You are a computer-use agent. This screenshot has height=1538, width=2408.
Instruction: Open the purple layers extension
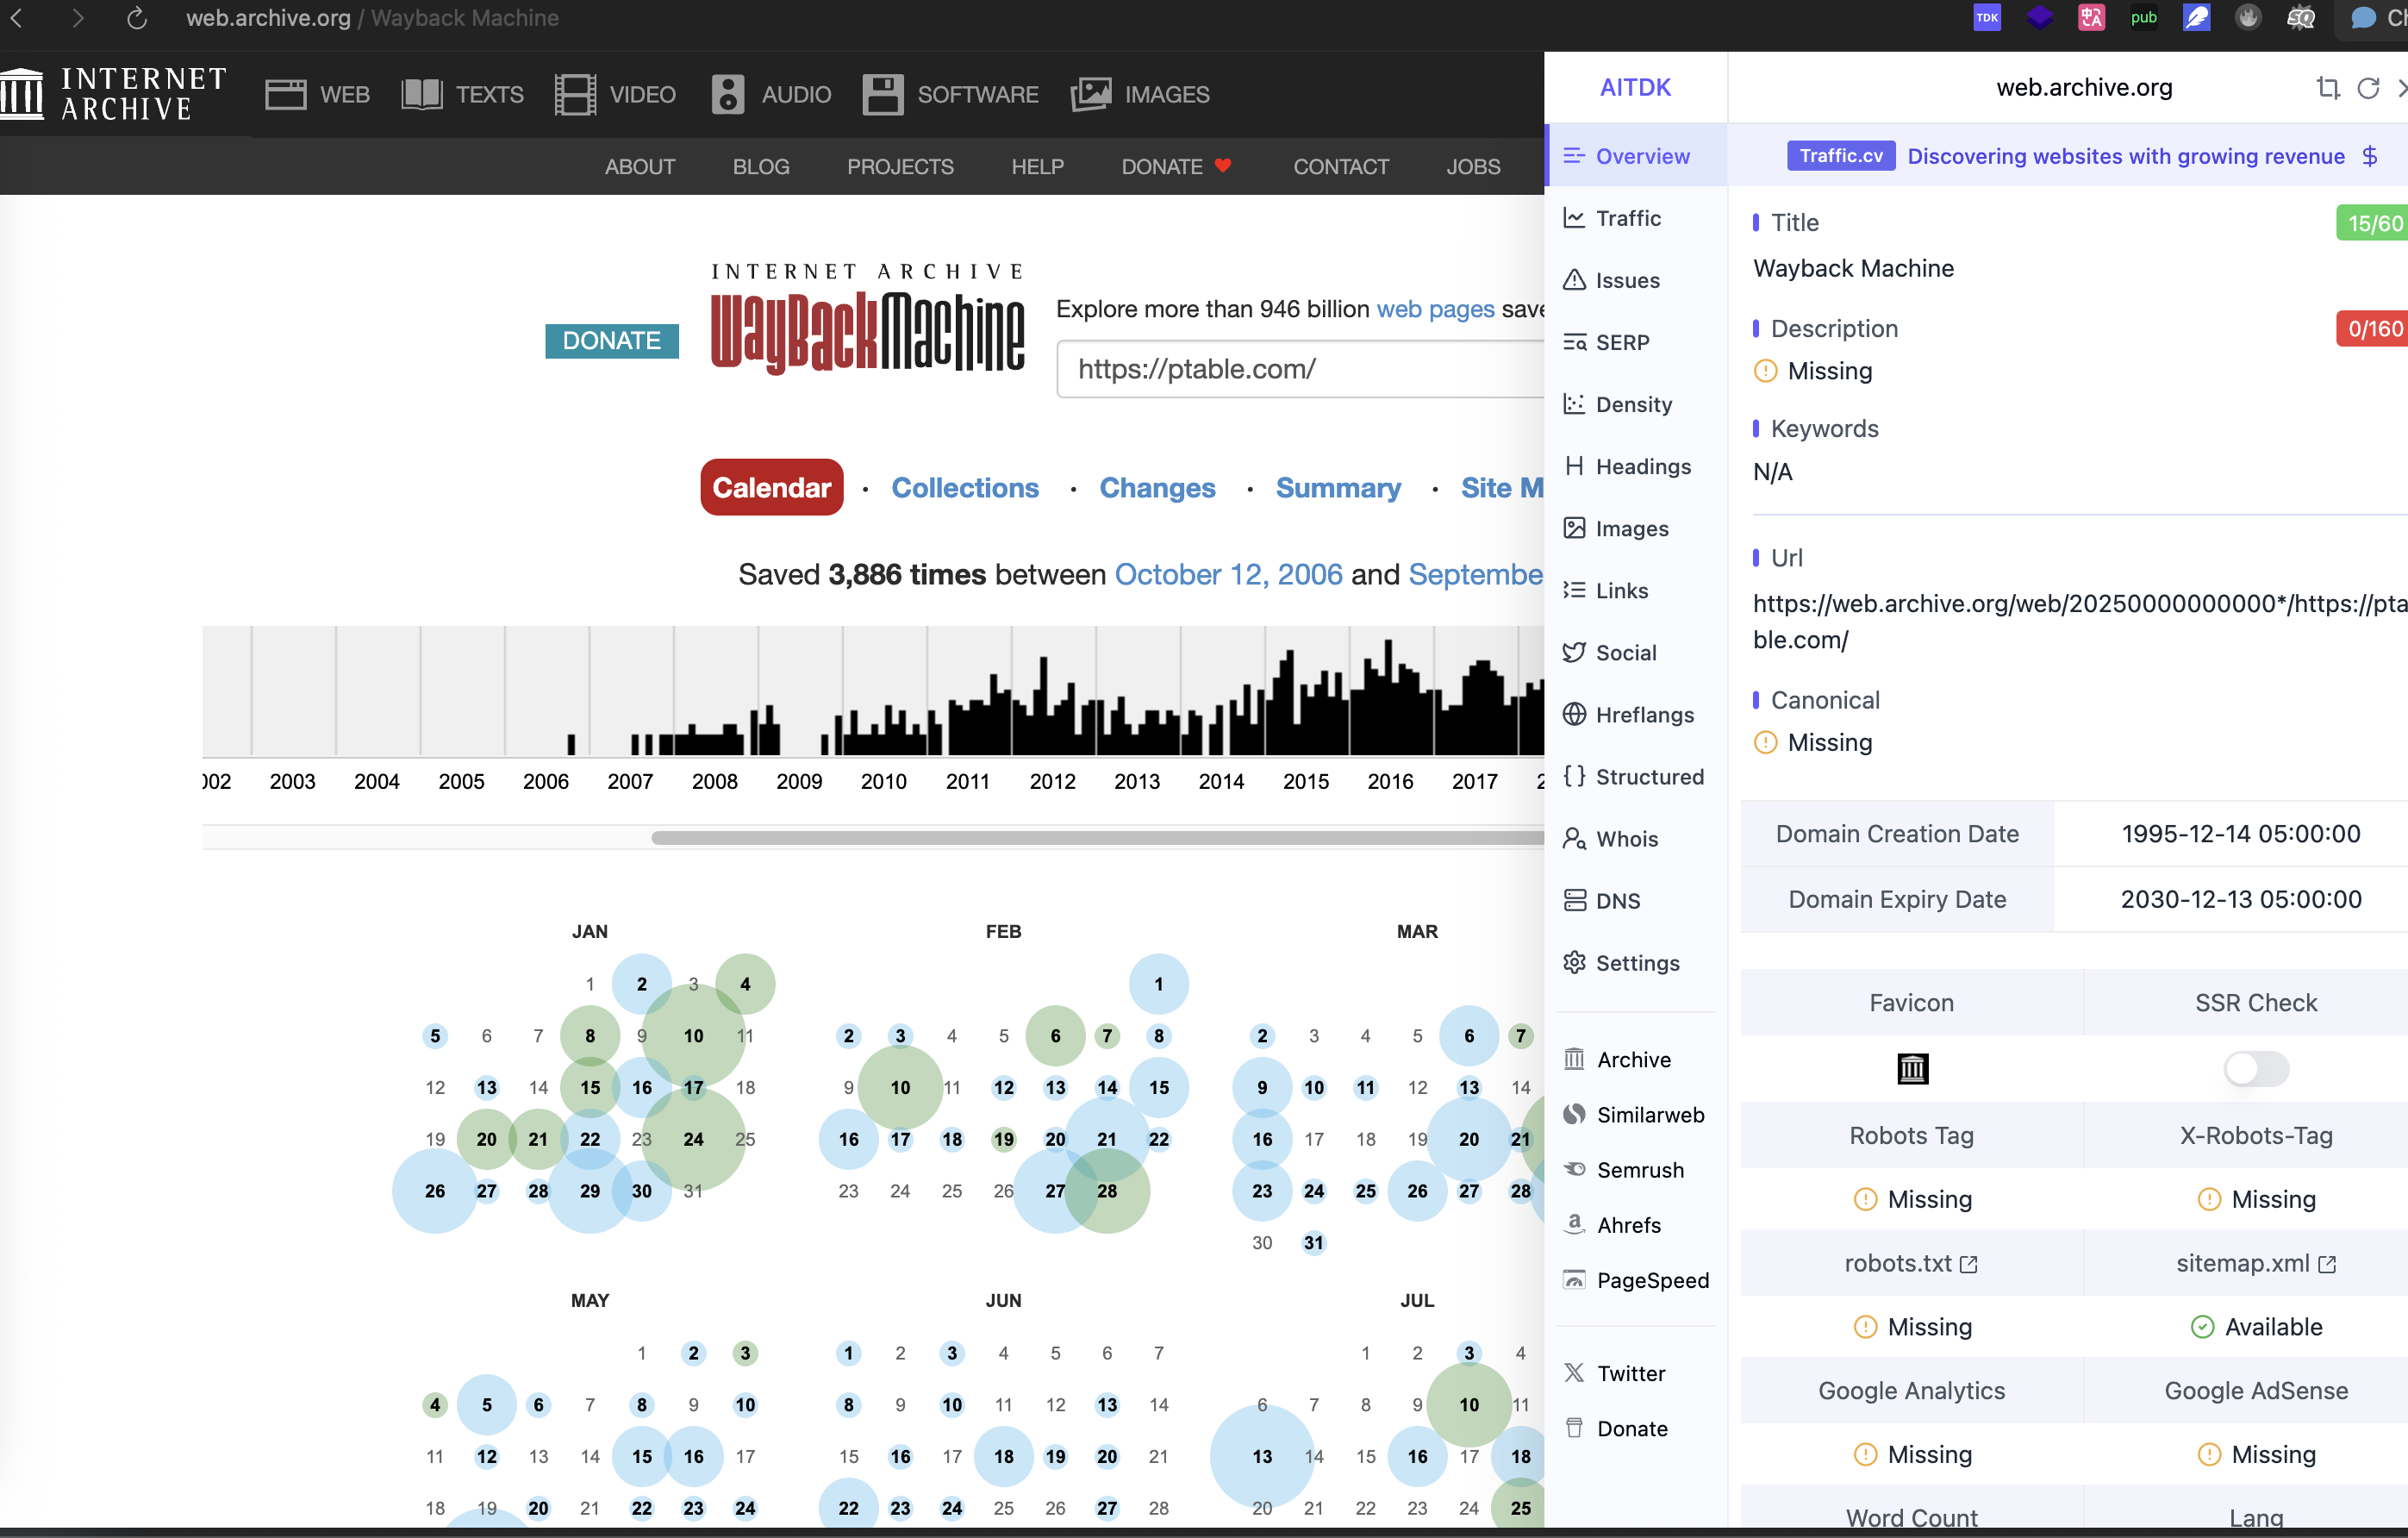point(2039,18)
